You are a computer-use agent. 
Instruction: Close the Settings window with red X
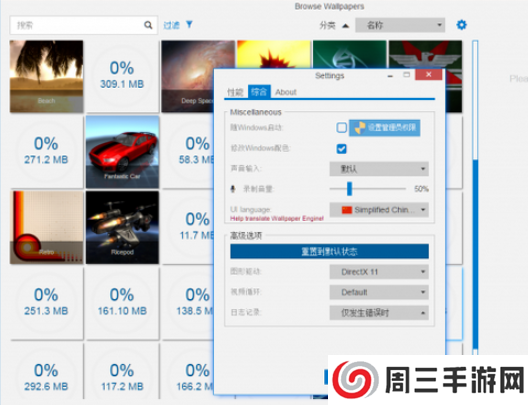click(428, 75)
